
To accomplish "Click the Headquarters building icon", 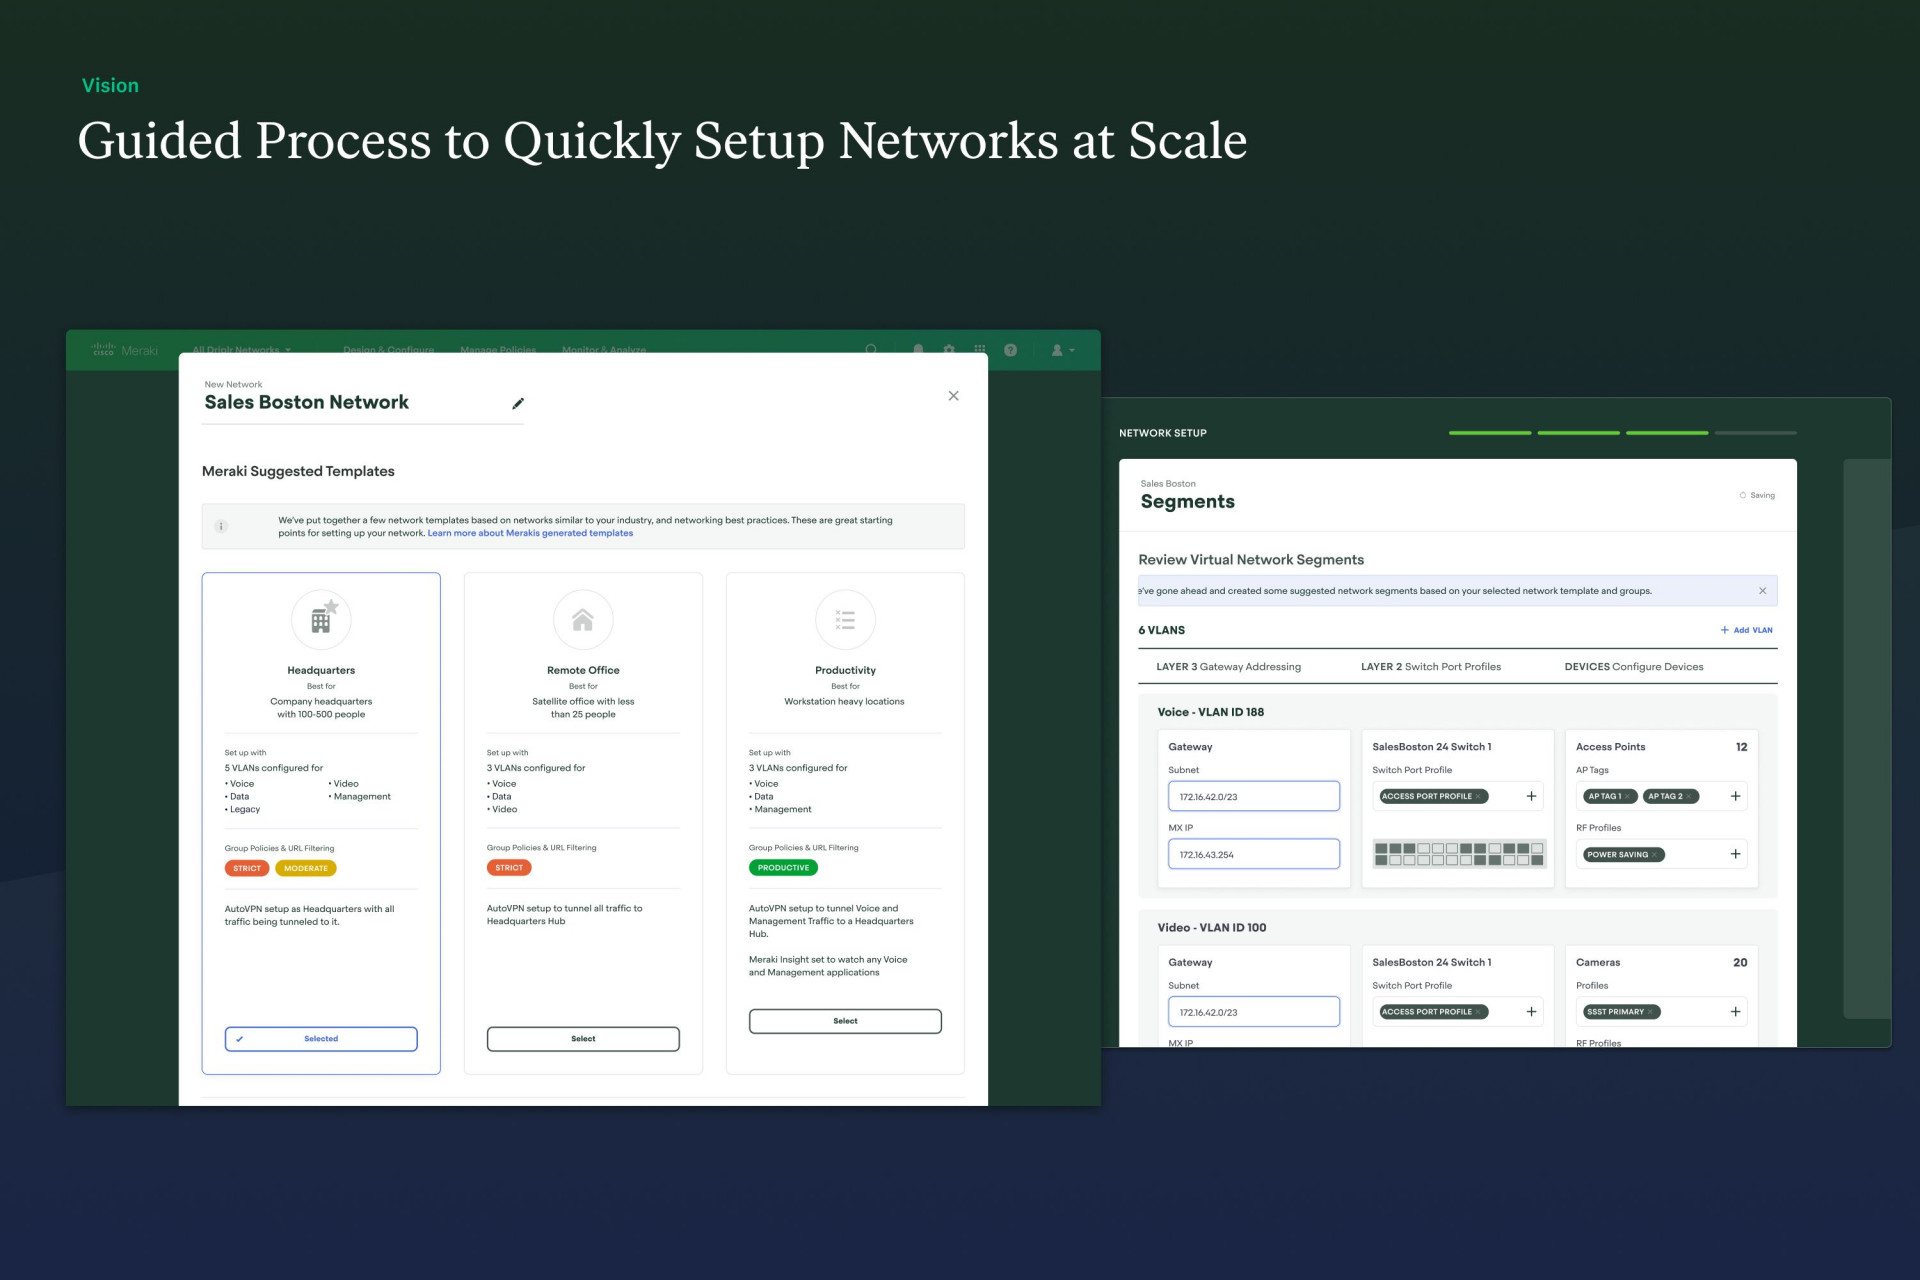I will [321, 620].
